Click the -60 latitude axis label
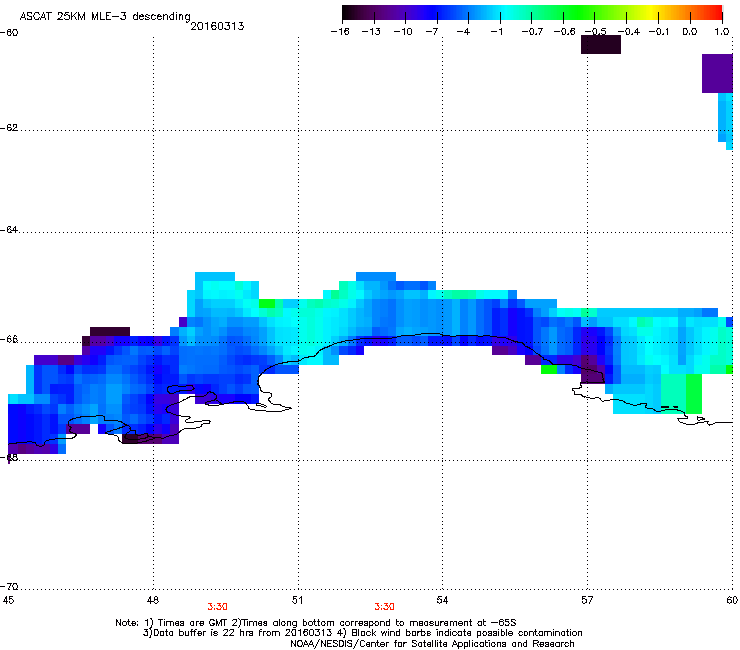The width and height of the screenshot is (740, 650). click(9, 33)
